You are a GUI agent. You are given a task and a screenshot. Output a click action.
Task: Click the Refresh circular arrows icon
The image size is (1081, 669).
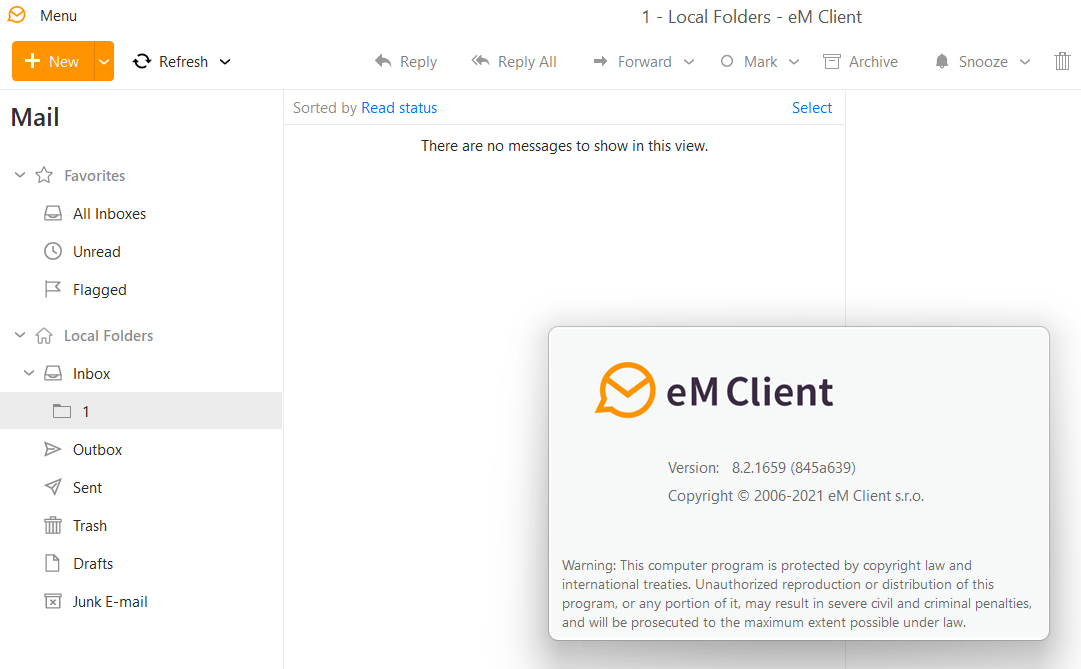pos(142,61)
